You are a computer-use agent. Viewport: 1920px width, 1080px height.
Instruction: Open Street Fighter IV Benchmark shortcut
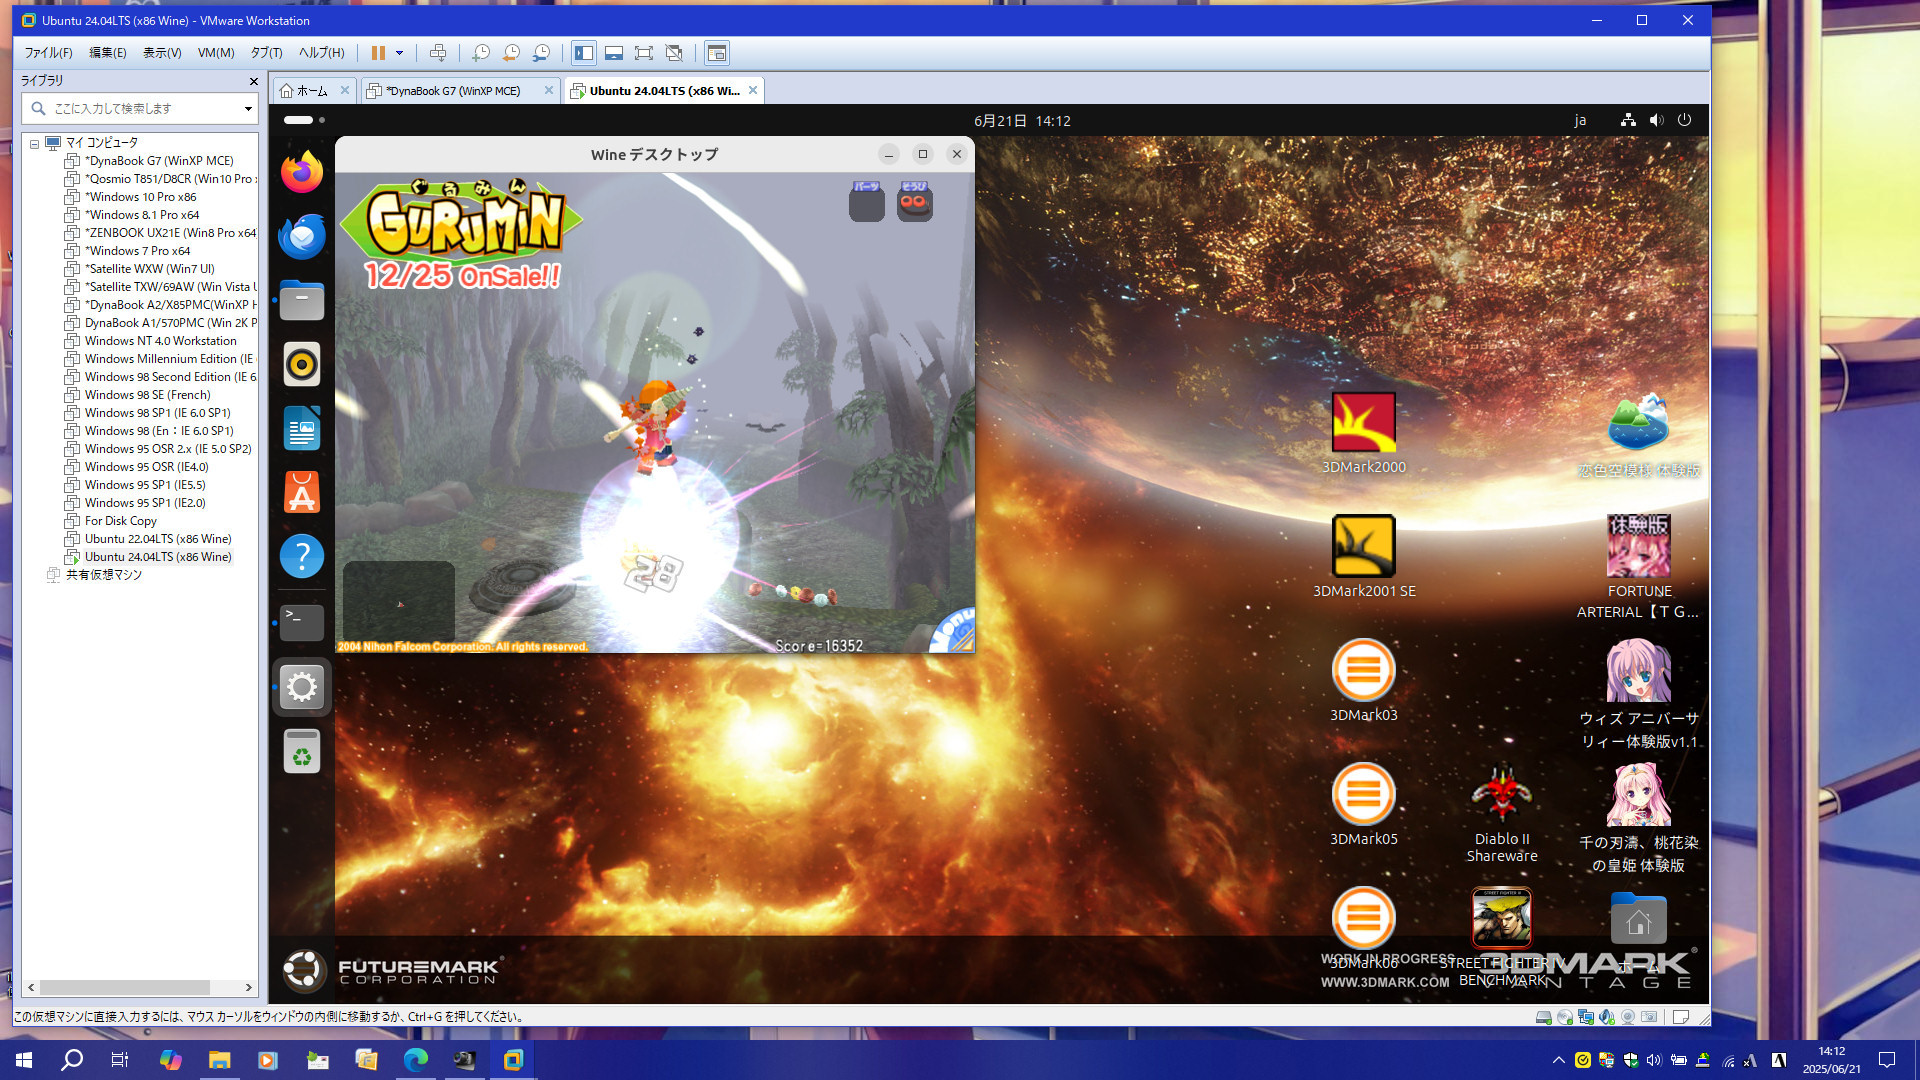click(1502, 938)
